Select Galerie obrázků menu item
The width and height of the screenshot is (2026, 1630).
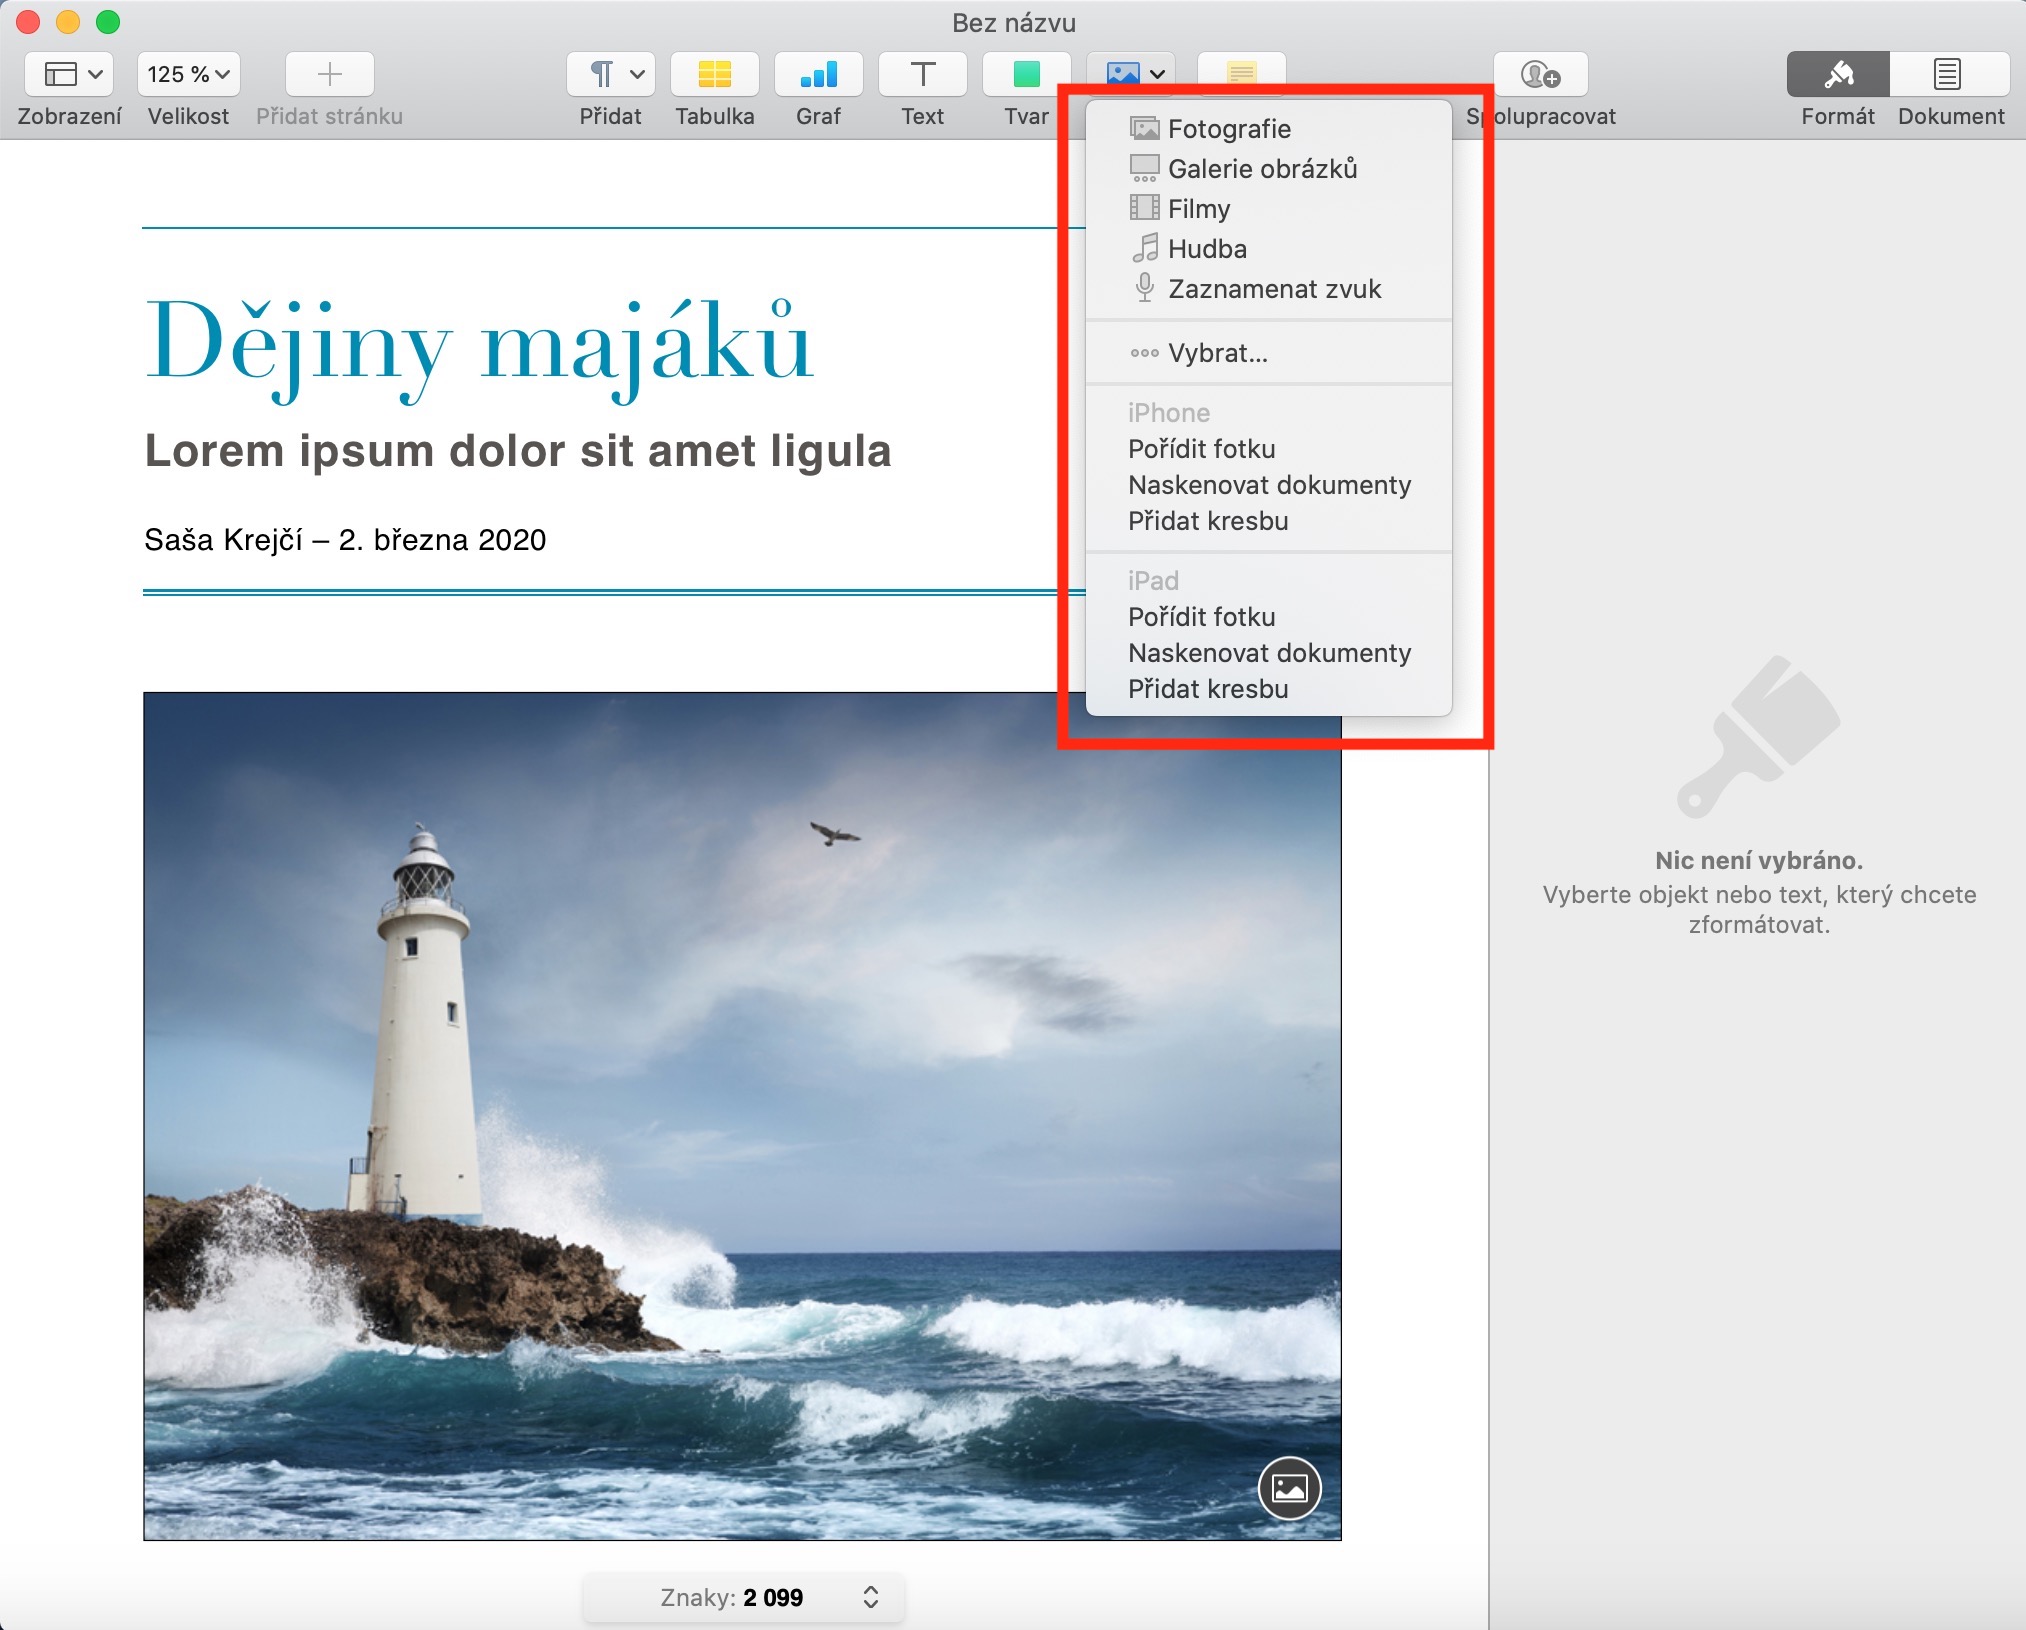click(1262, 169)
